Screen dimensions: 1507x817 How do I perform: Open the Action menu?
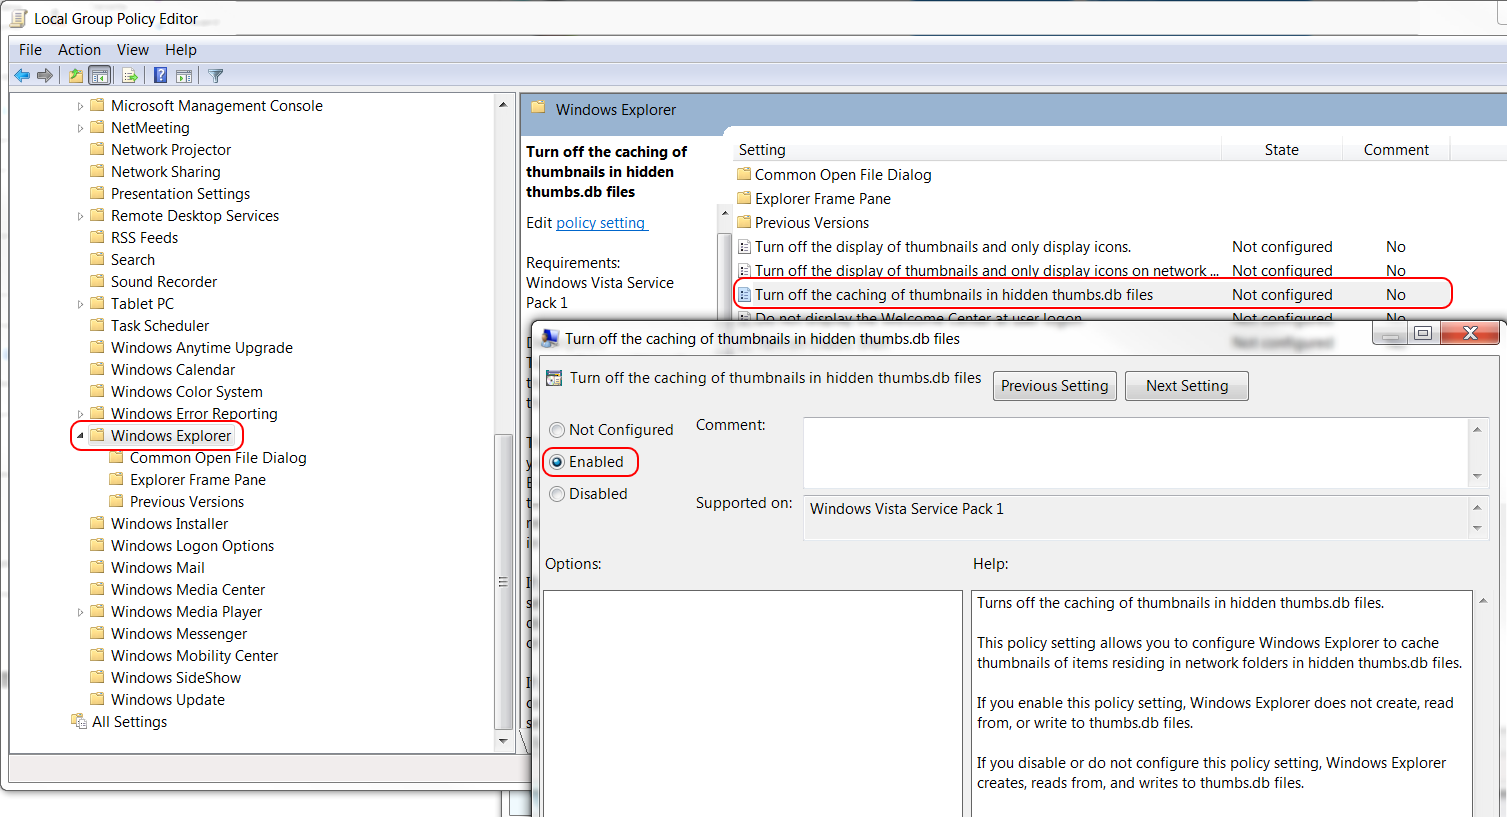click(79, 50)
